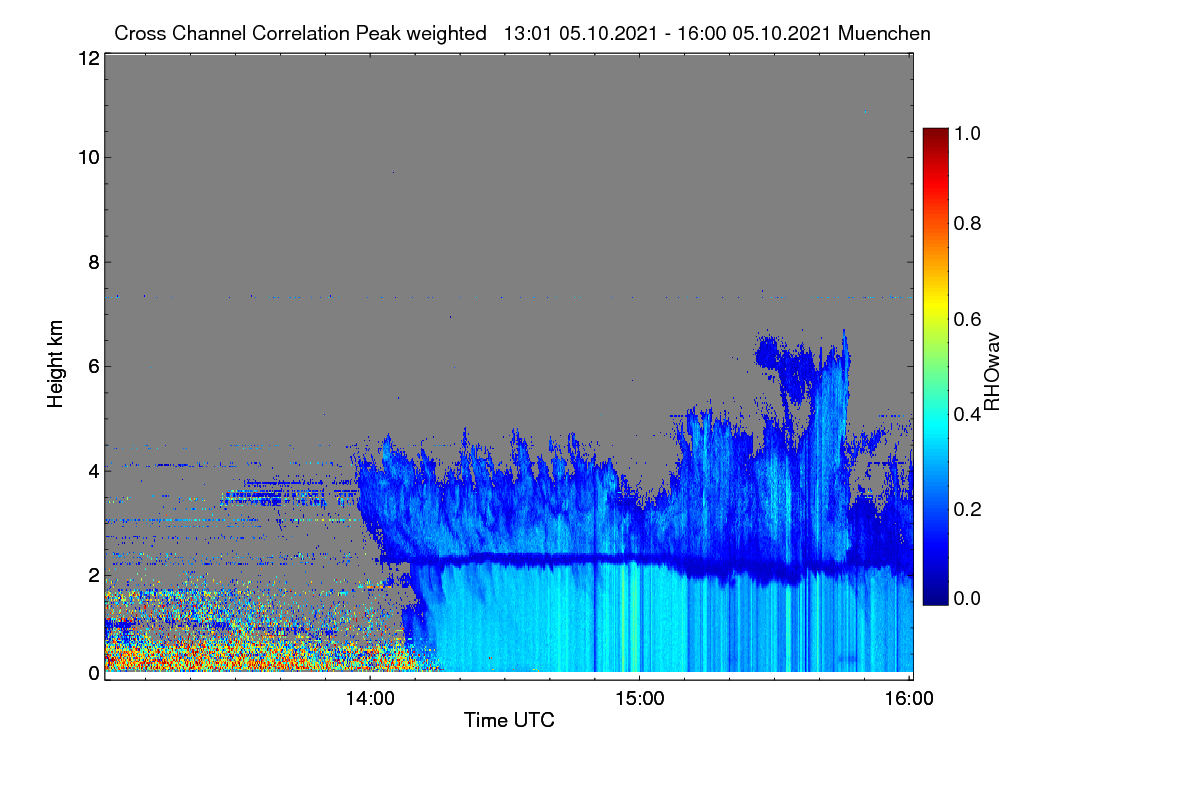1200x800 pixels.
Task: Click the 4 height axis label
Action: [x=92, y=469]
